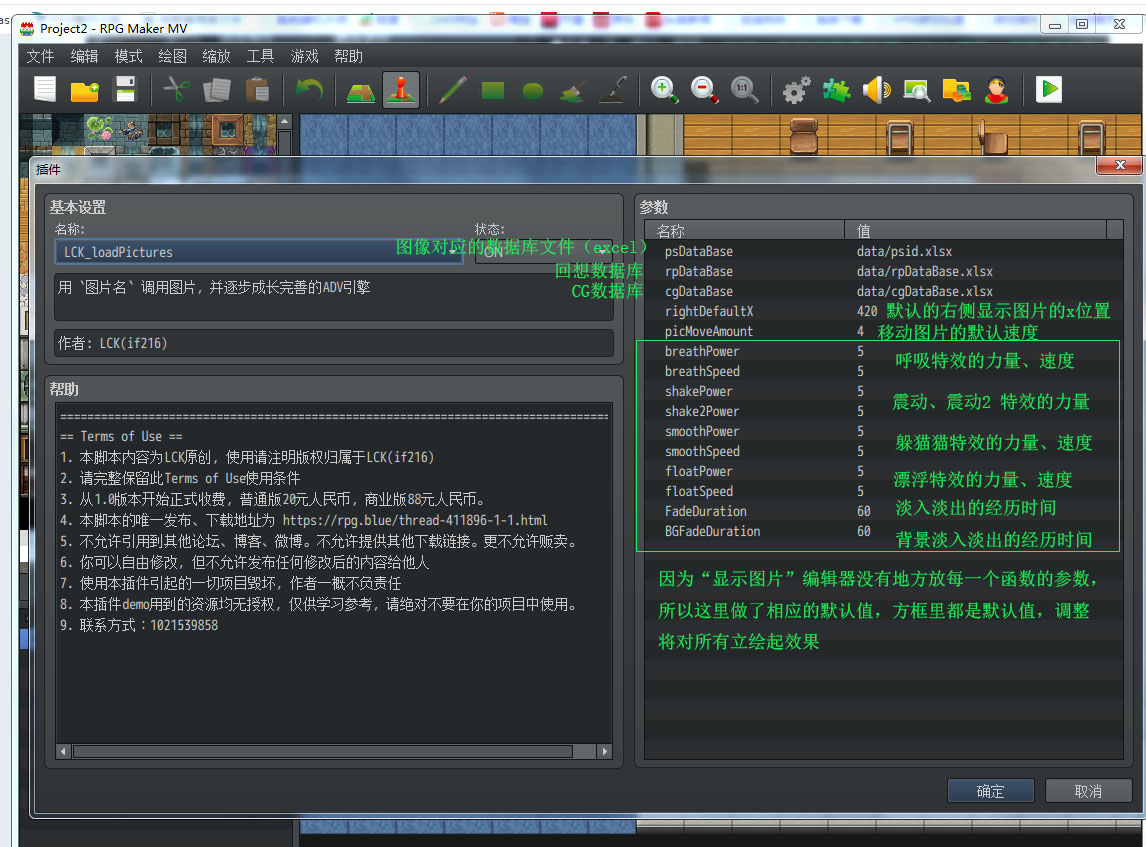Image resolution: width=1146 pixels, height=847 pixels.
Task: Click the 名称 parameter column header
Action: coord(745,231)
